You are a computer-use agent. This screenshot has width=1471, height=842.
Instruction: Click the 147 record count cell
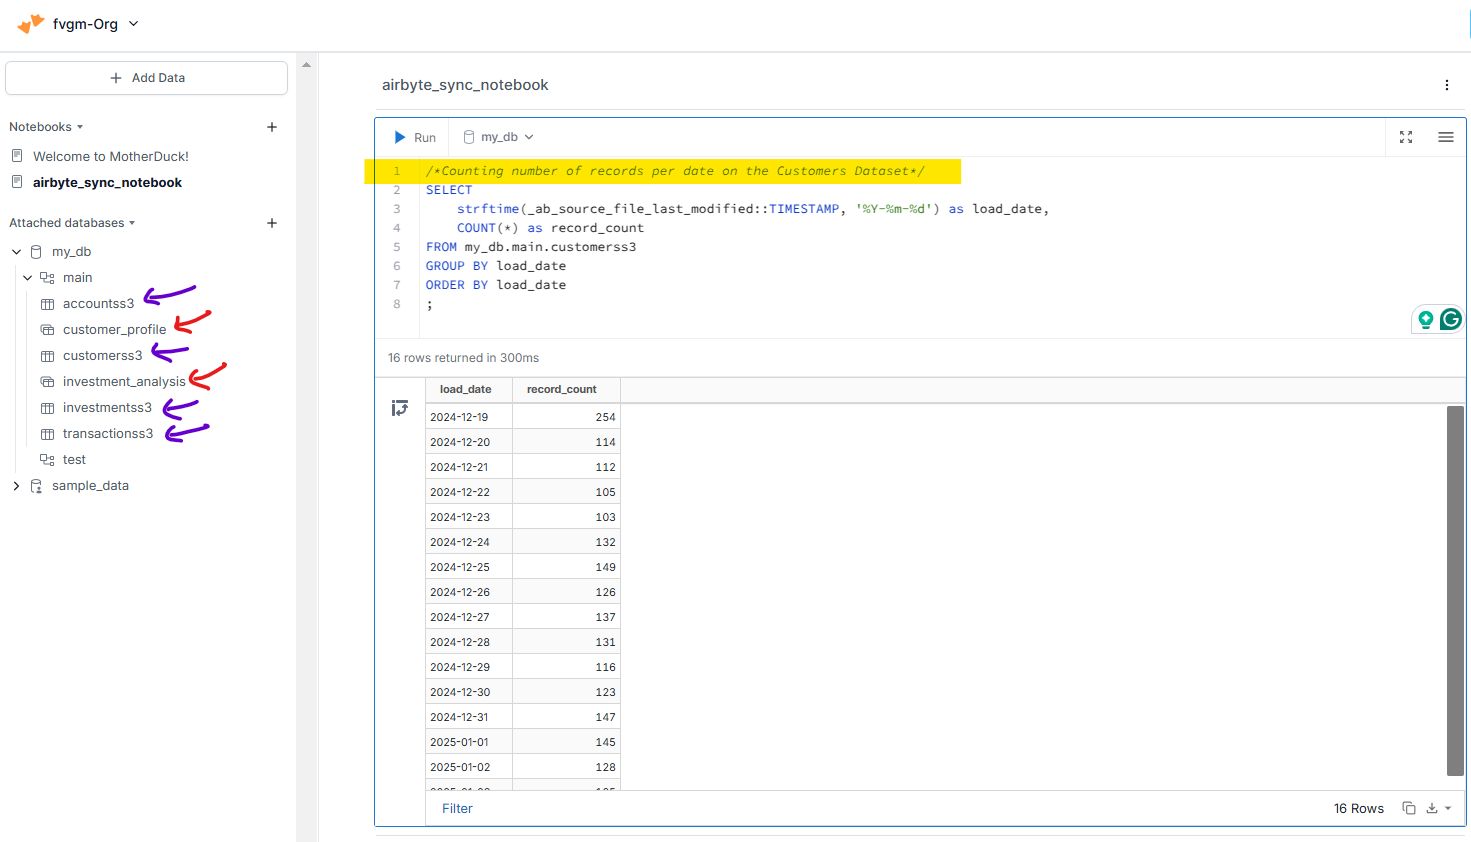pos(566,717)
